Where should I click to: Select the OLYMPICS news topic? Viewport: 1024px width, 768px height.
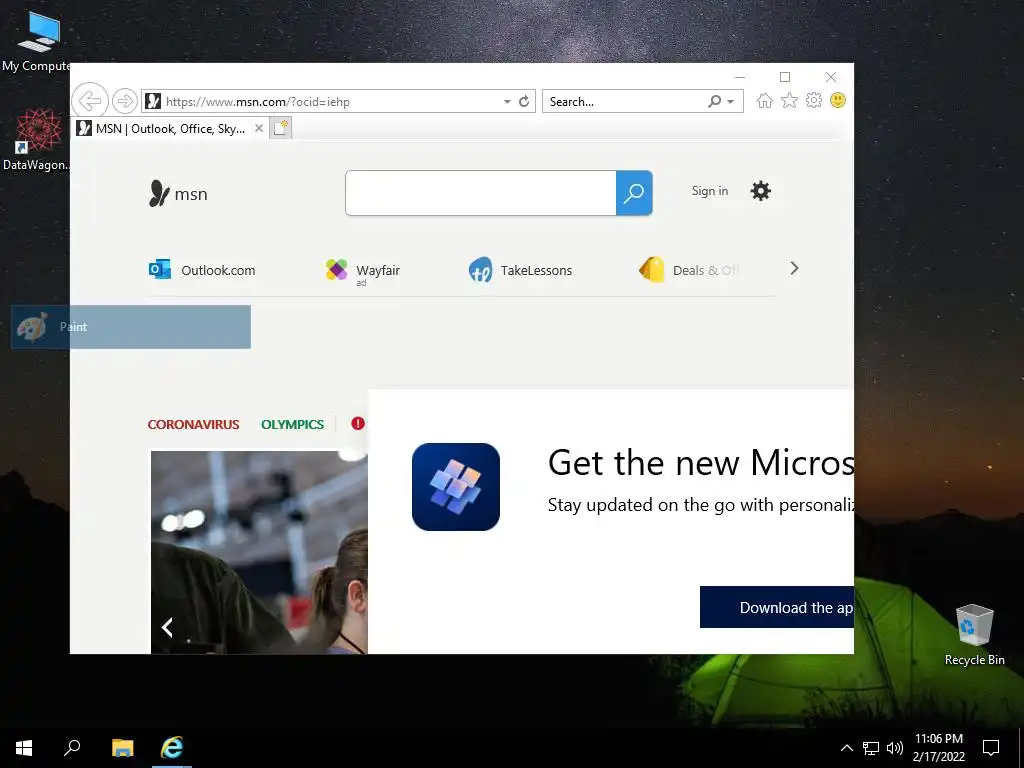click(x=293, y=424)
